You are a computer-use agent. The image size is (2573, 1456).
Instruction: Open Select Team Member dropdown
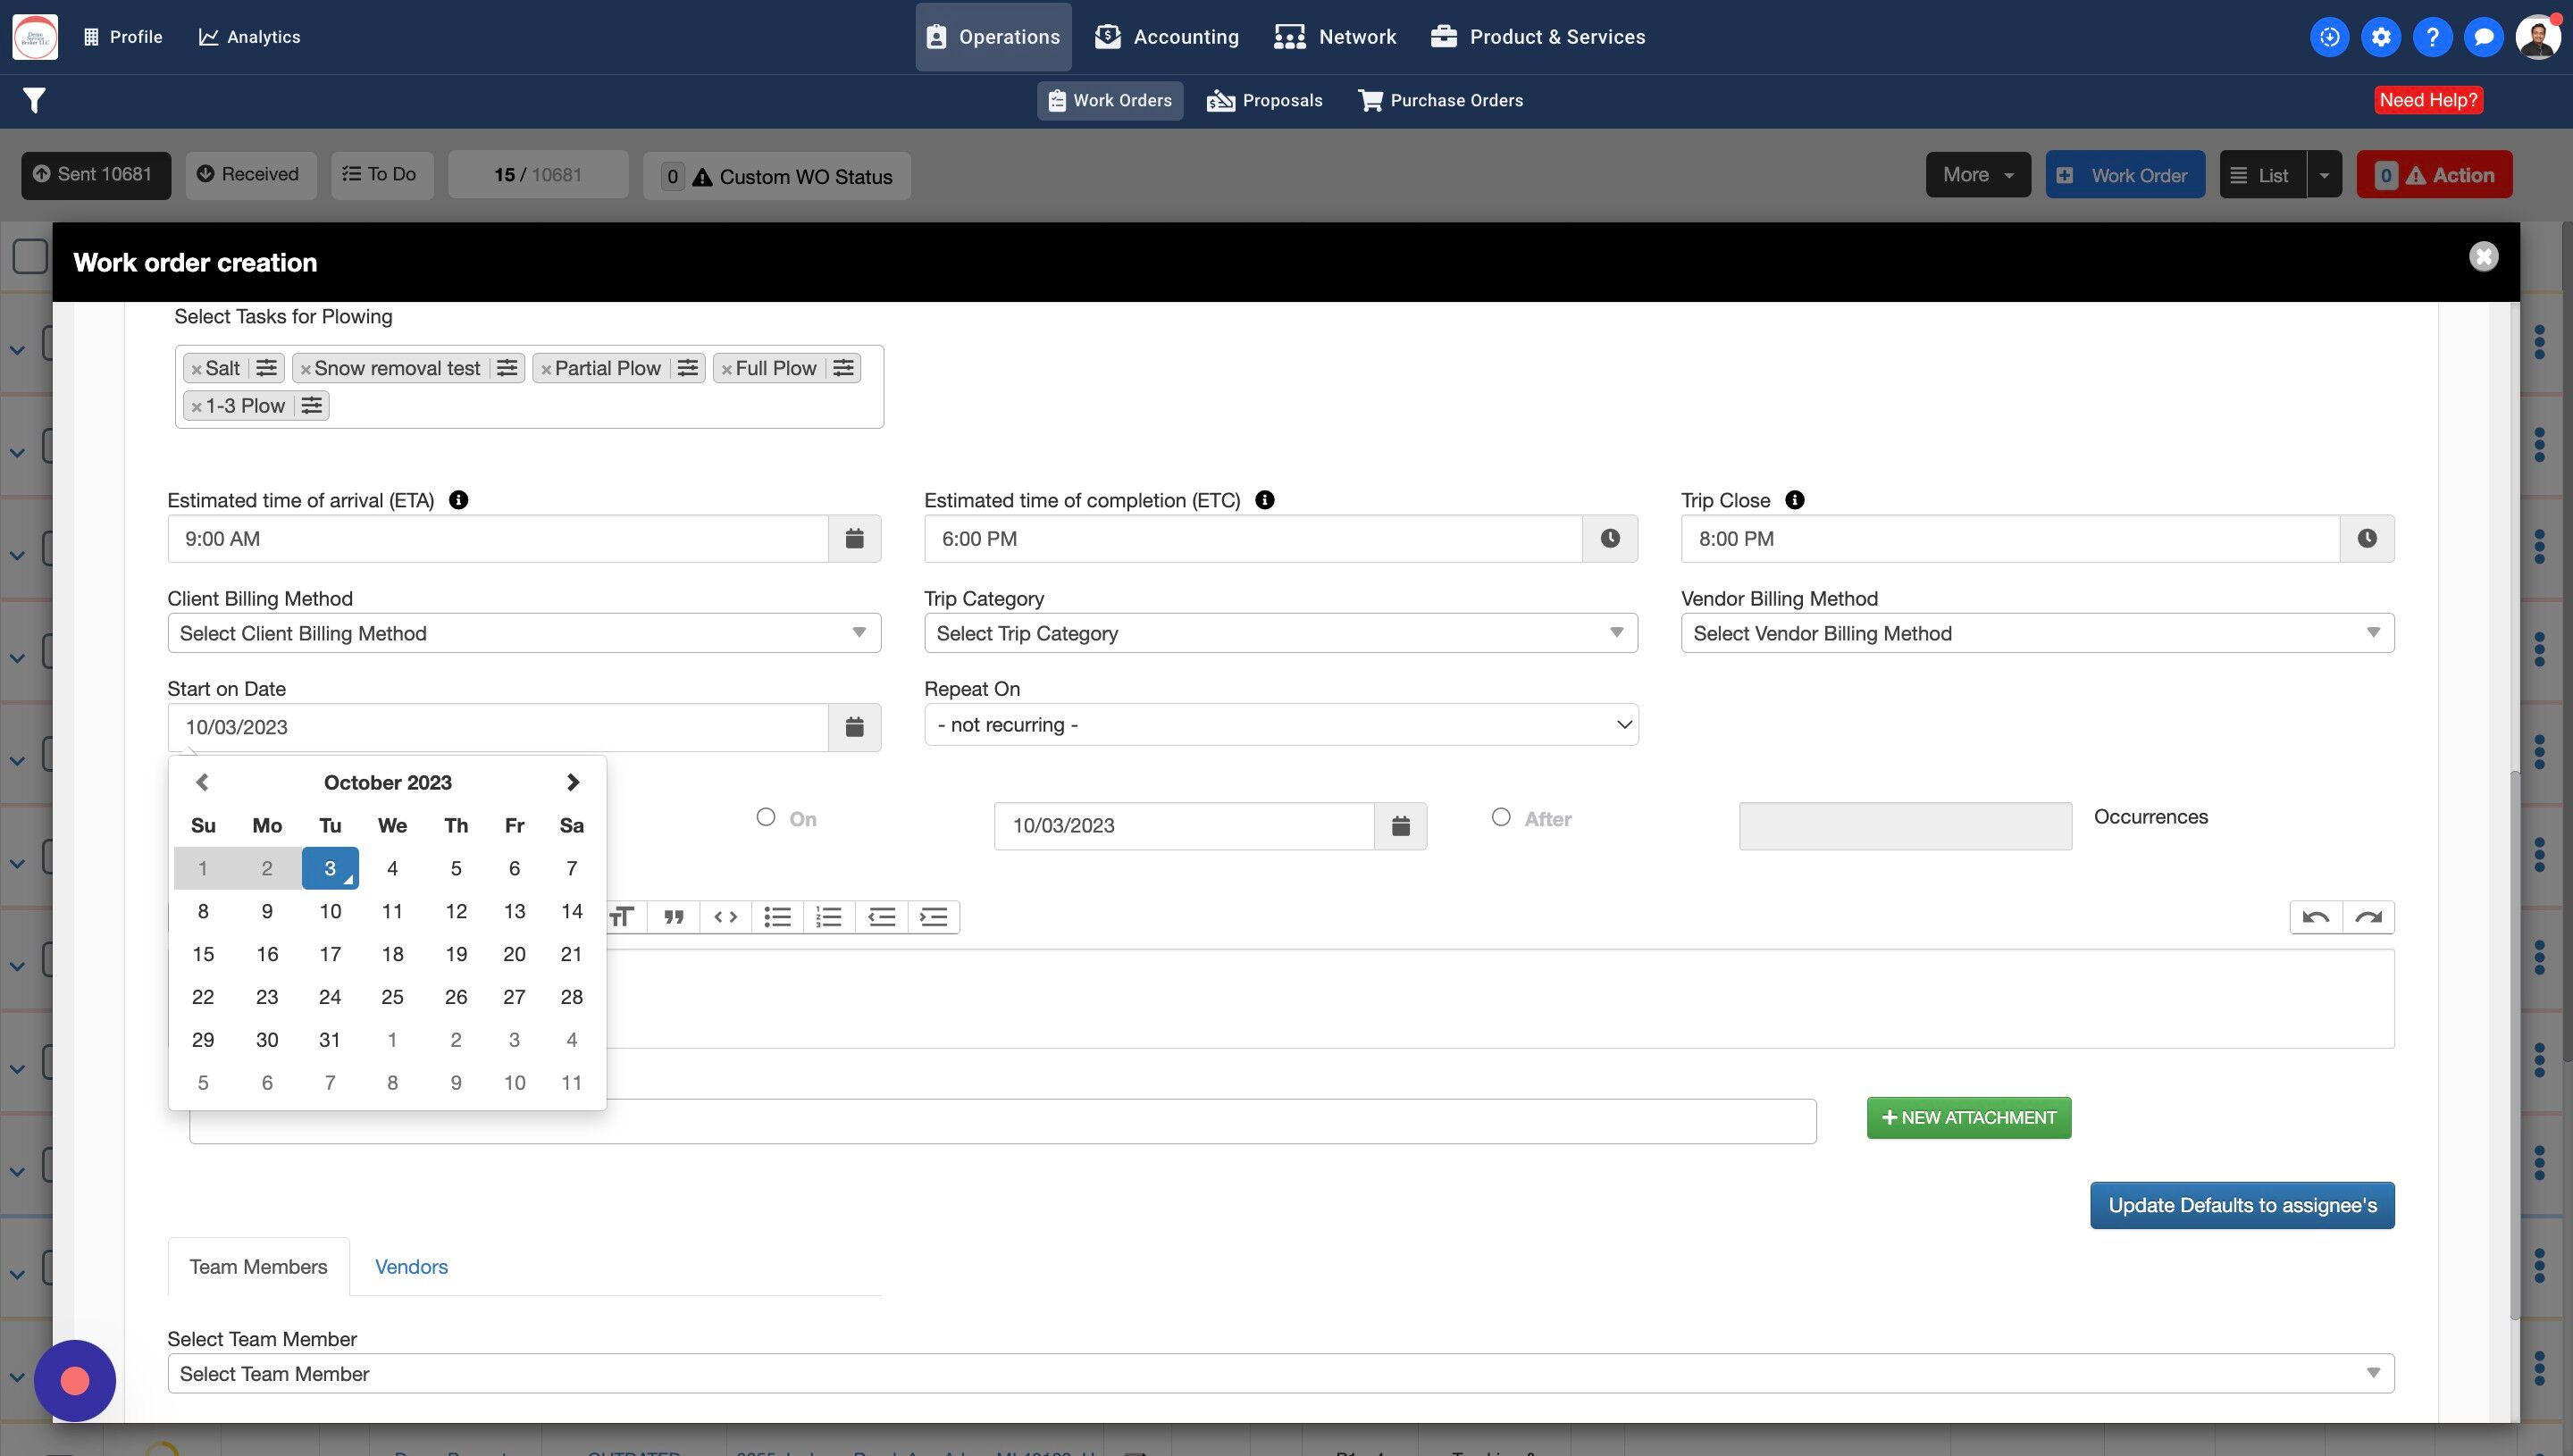[x=1280, y=1373]
